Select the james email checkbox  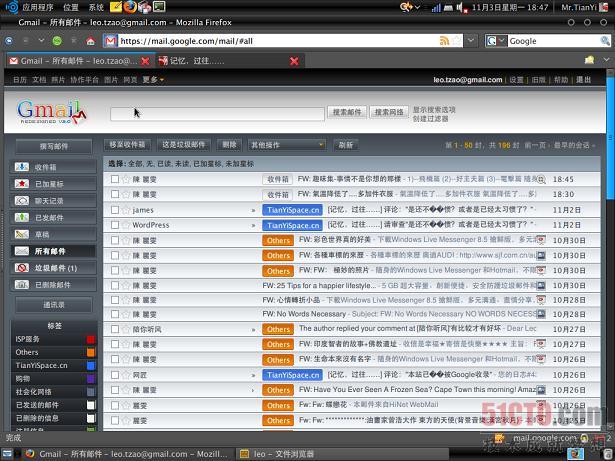coord(115,210)
